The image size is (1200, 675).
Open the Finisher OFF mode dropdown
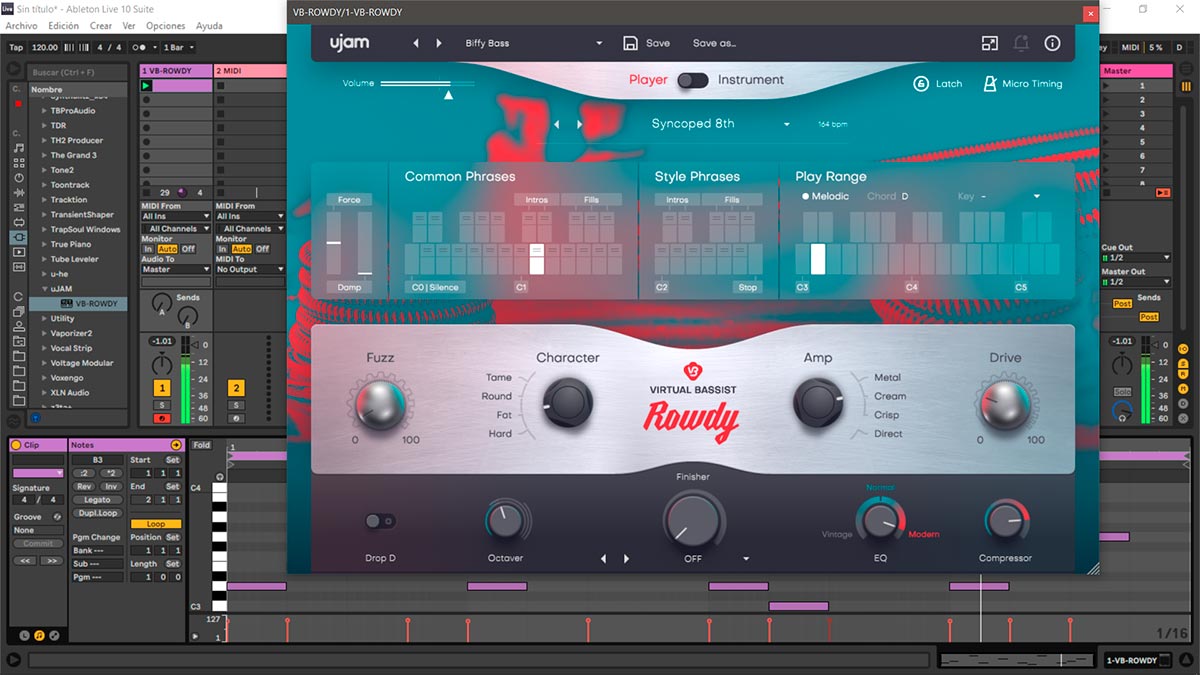[x=746, y=559]
